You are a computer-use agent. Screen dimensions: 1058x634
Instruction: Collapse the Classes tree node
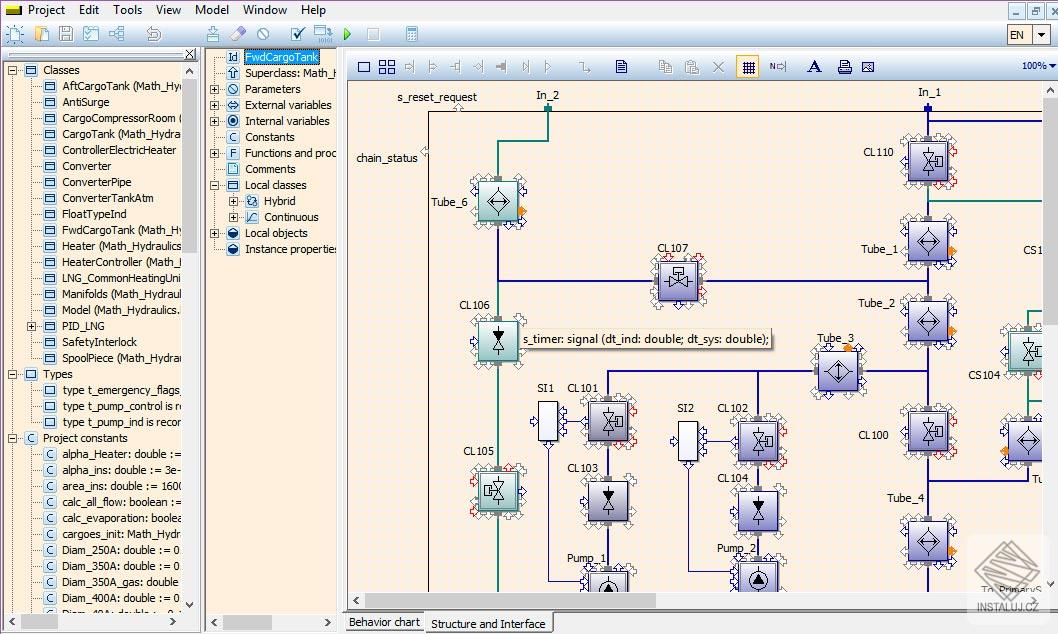(12, 70)
